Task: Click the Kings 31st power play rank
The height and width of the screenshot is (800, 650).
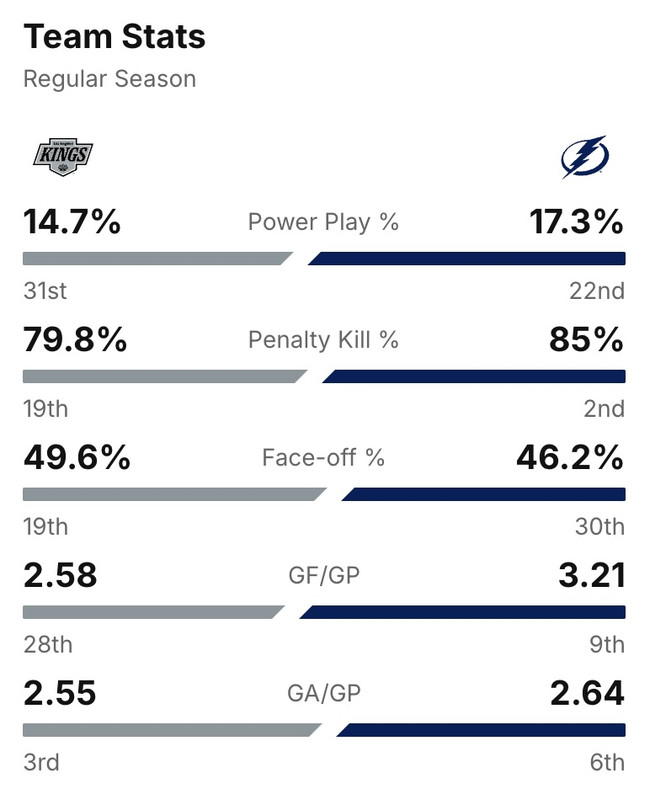Action: [45, 291]
